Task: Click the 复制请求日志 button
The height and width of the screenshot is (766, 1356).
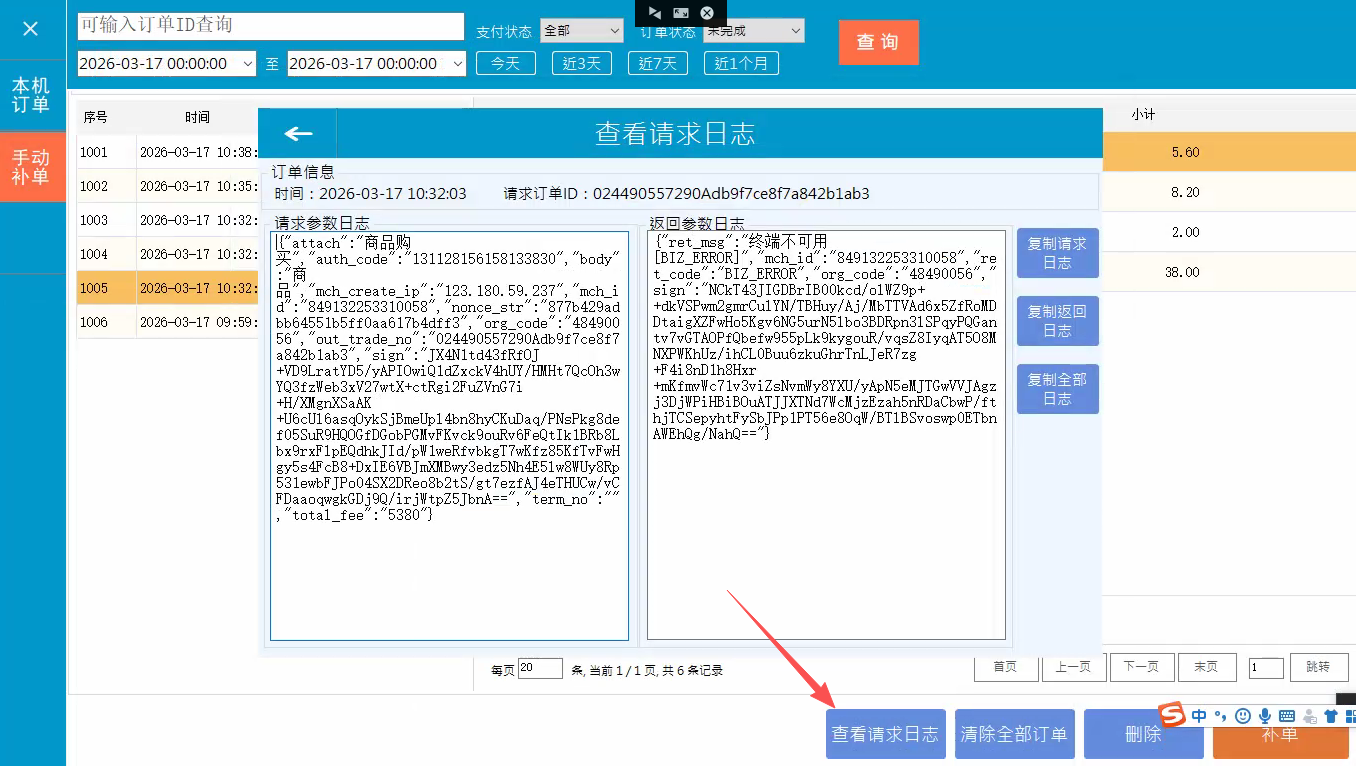Action: point(1057,253)
